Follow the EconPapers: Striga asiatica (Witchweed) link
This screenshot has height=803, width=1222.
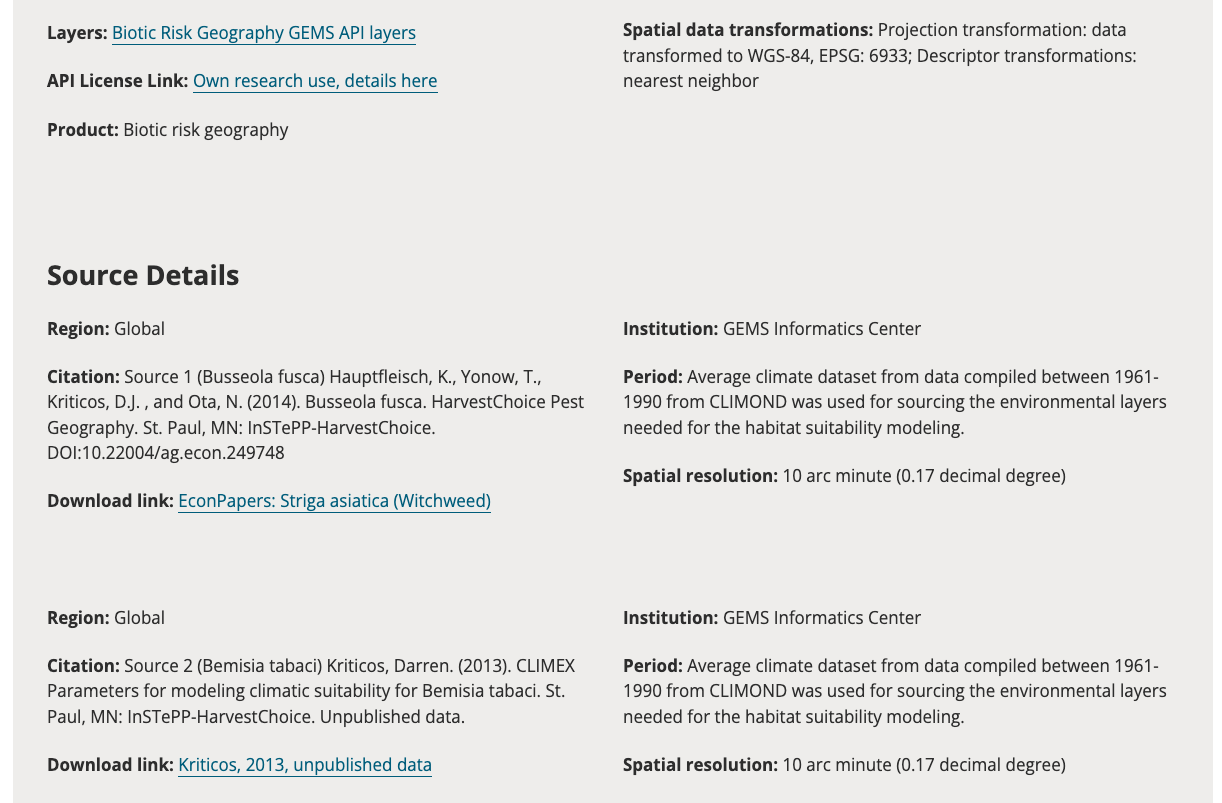coord(334,501)
